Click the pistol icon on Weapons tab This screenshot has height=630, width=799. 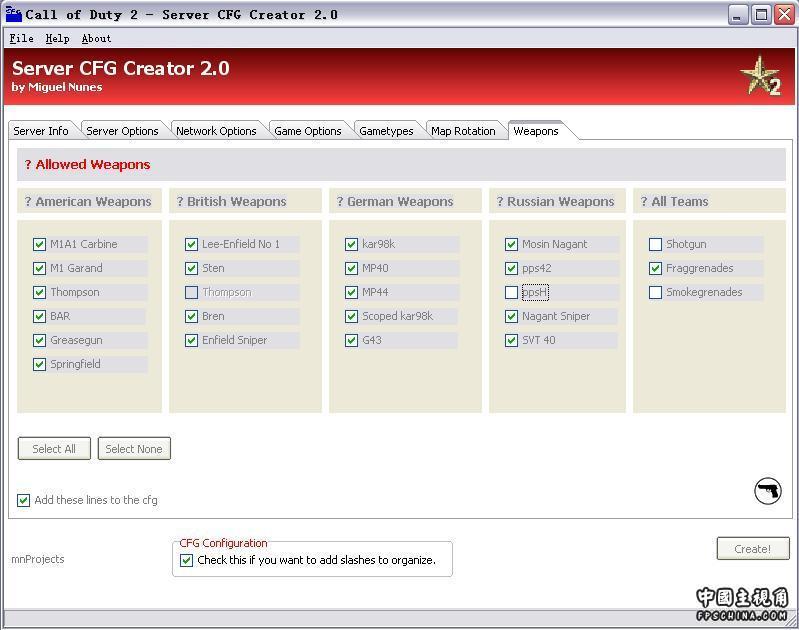pyautogui.click(x=767, y=491)
